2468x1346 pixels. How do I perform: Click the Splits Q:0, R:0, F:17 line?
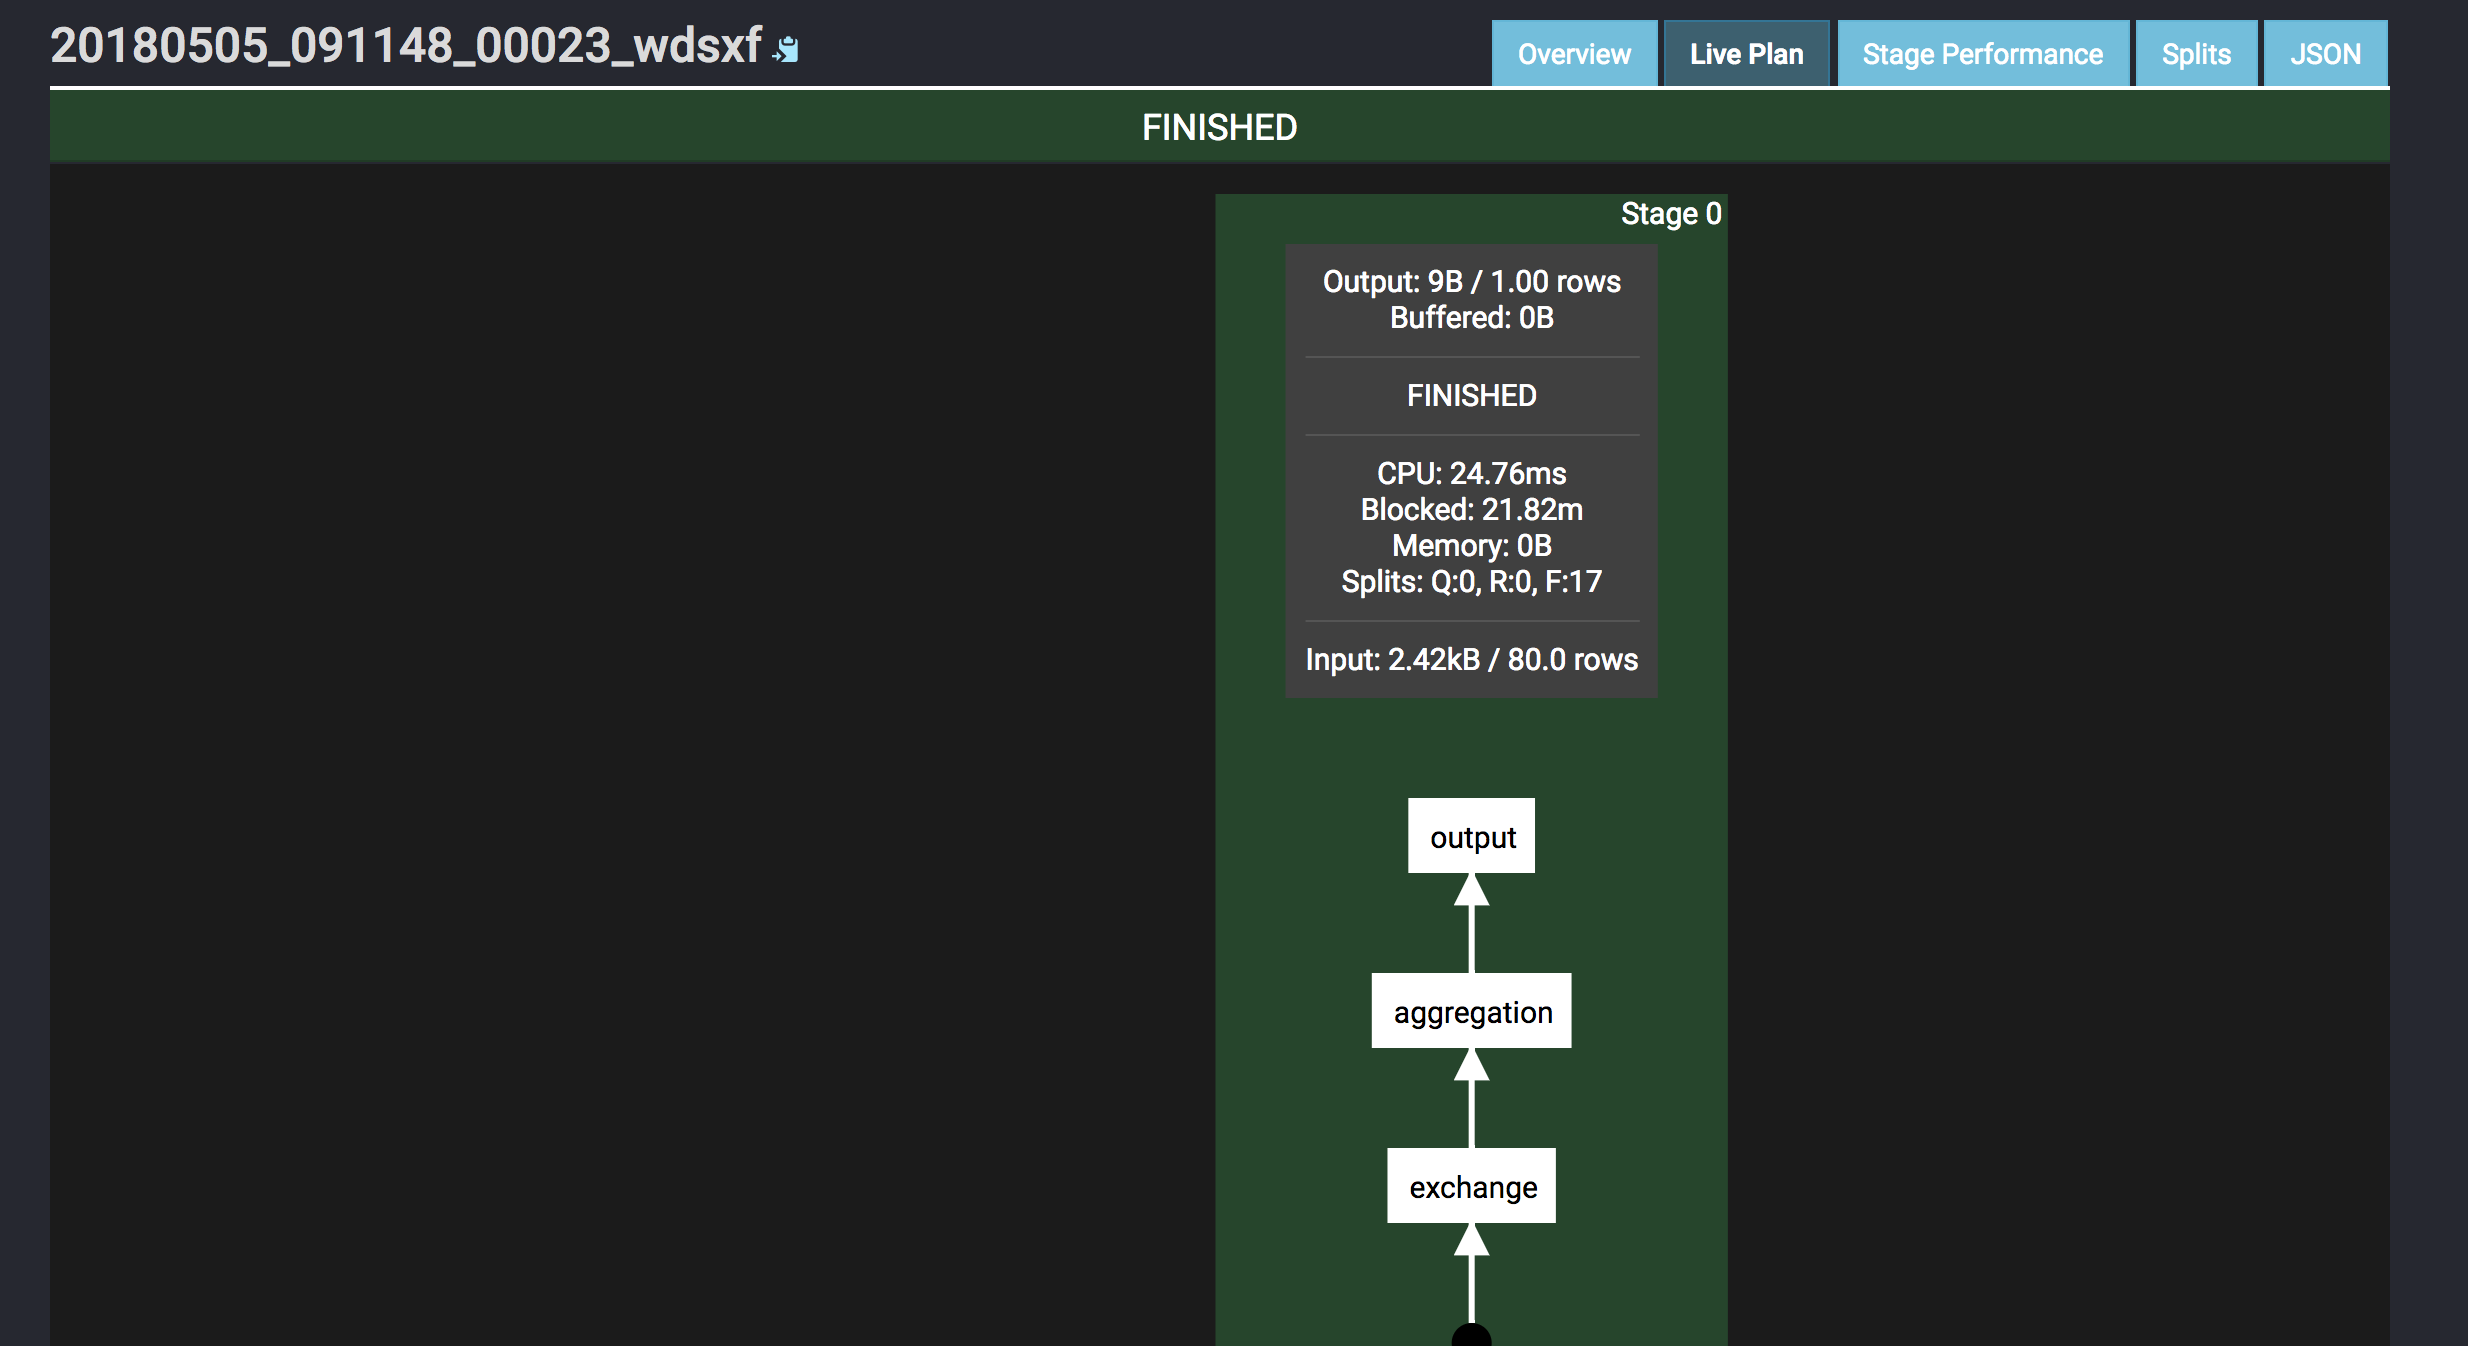coord(1471,582)
